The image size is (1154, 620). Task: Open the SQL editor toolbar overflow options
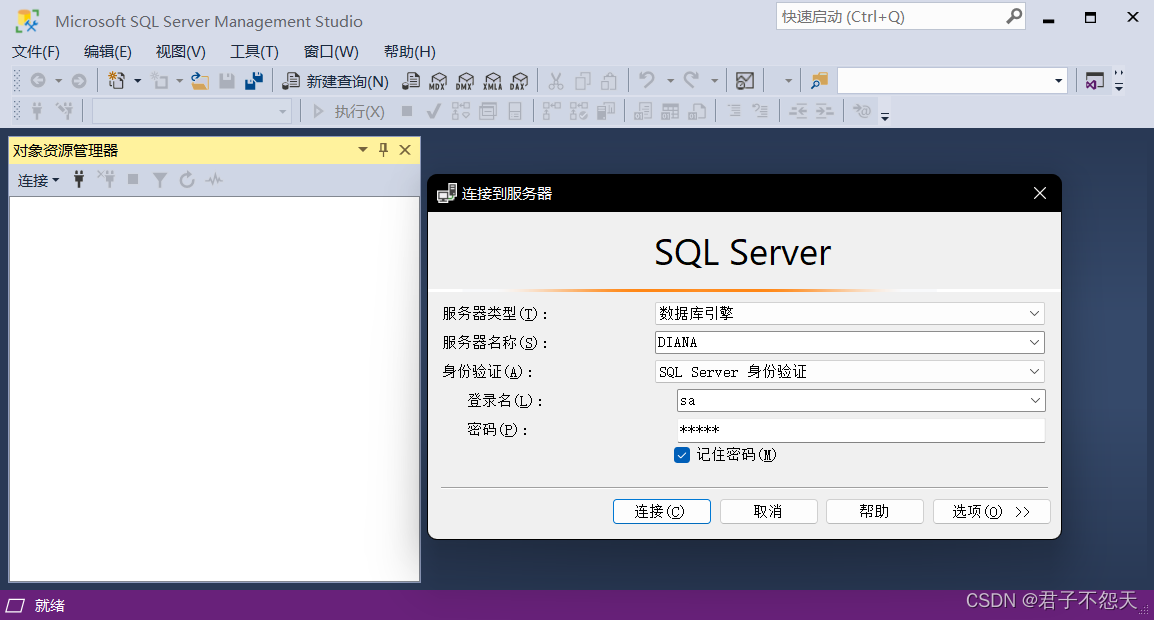(885, 116)
